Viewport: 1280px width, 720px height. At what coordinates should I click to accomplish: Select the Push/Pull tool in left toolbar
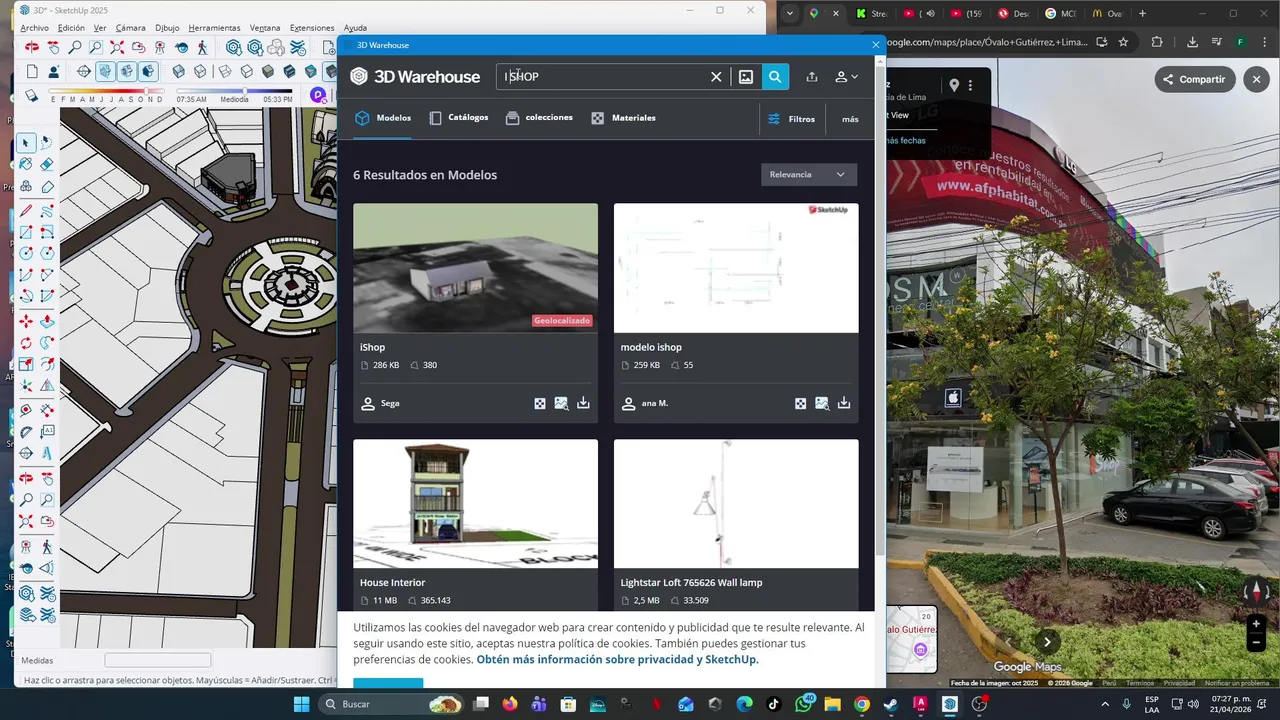[x=47, y=321]
